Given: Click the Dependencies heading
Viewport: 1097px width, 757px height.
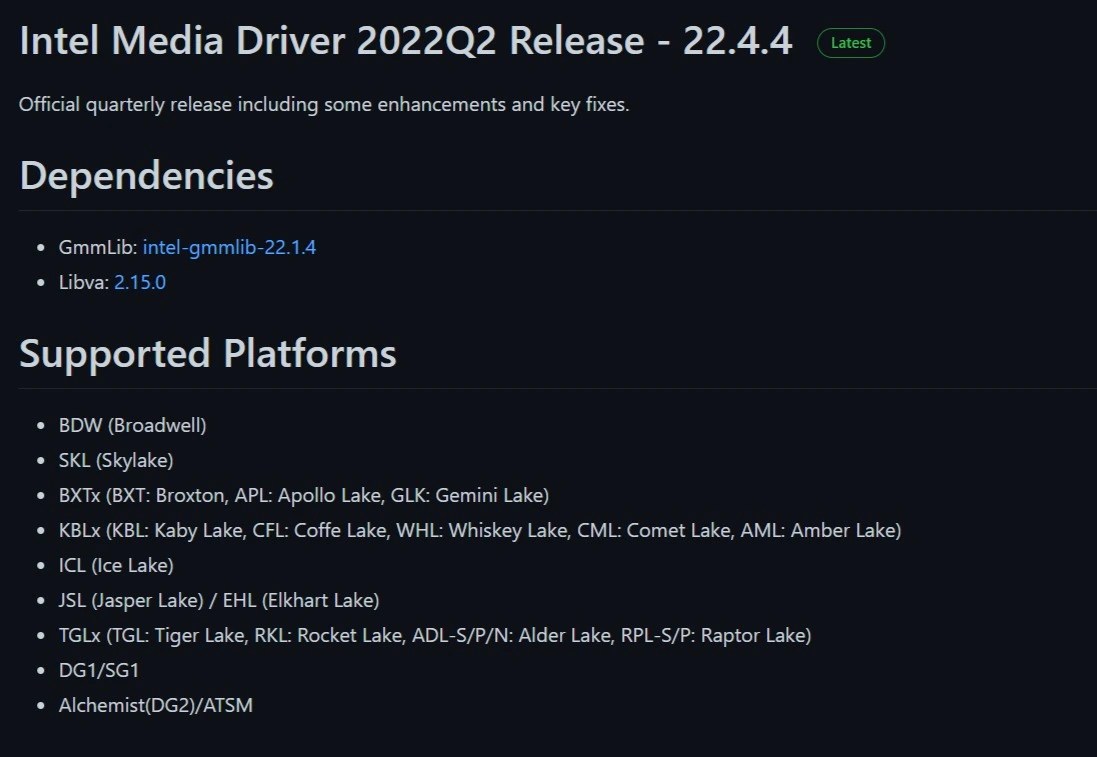Looking at the screenshot, I should (146, 176).
